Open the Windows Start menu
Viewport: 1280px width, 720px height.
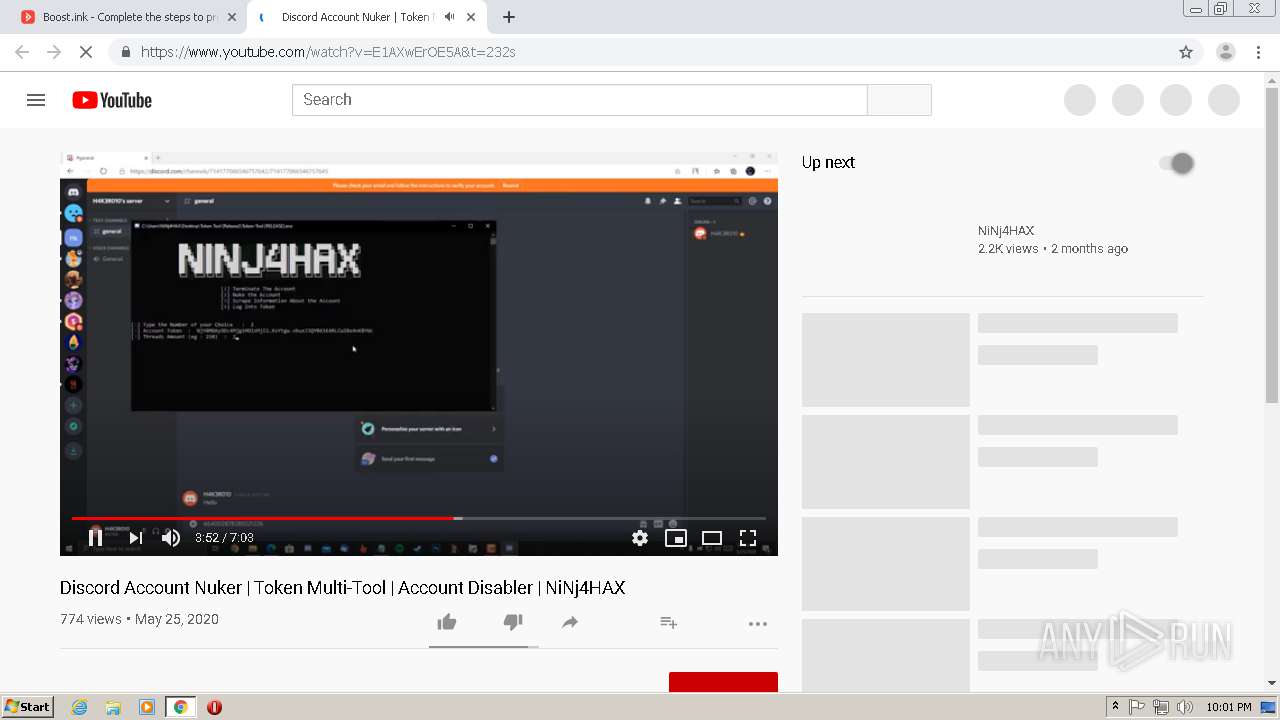tap(28, 707)
